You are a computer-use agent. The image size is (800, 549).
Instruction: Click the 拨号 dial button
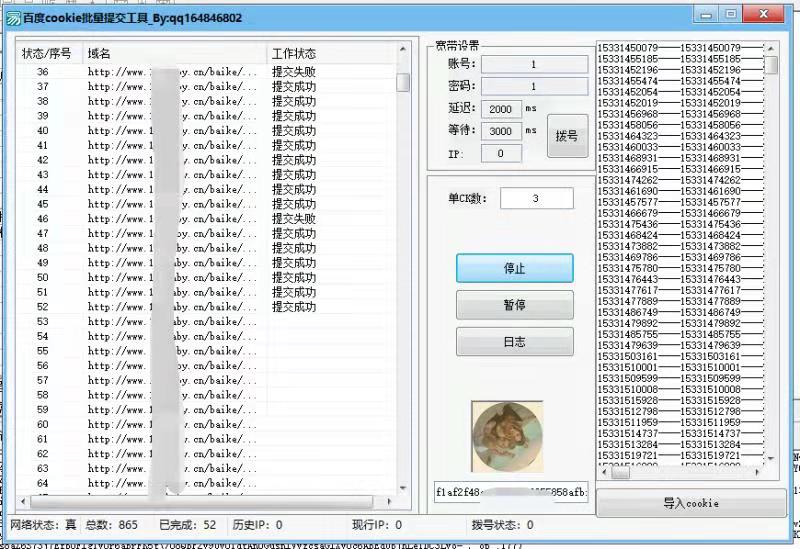point(567,136)
